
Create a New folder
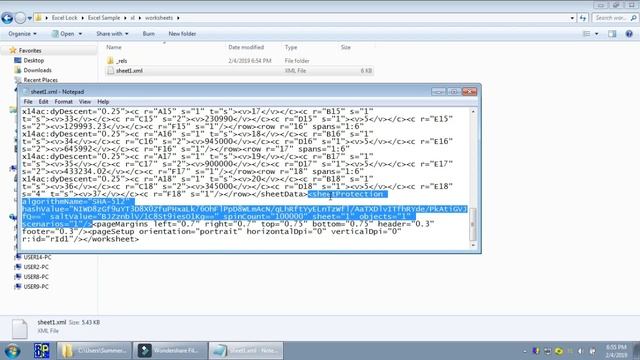tap(182, 34)
